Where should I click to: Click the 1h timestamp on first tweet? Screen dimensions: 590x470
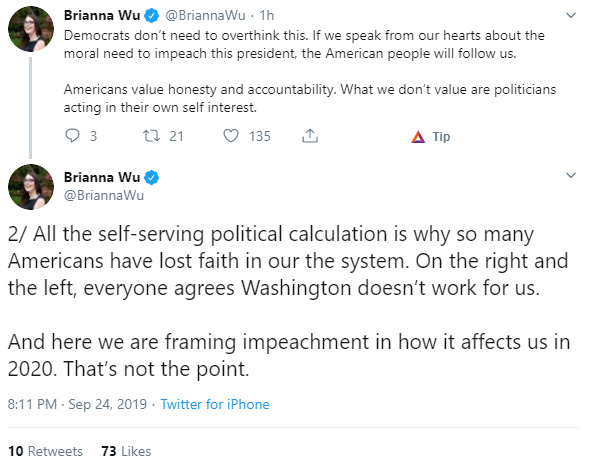coord(266,15)
